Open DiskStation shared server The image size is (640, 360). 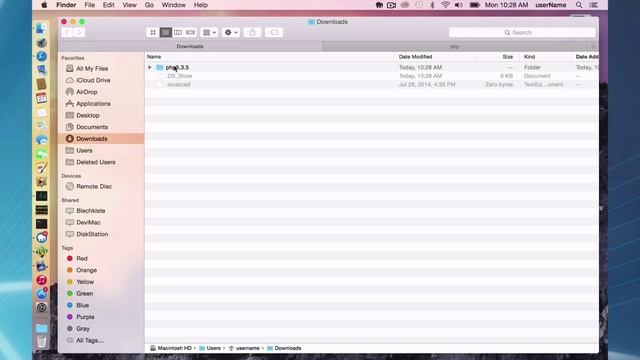coord(92,234)
